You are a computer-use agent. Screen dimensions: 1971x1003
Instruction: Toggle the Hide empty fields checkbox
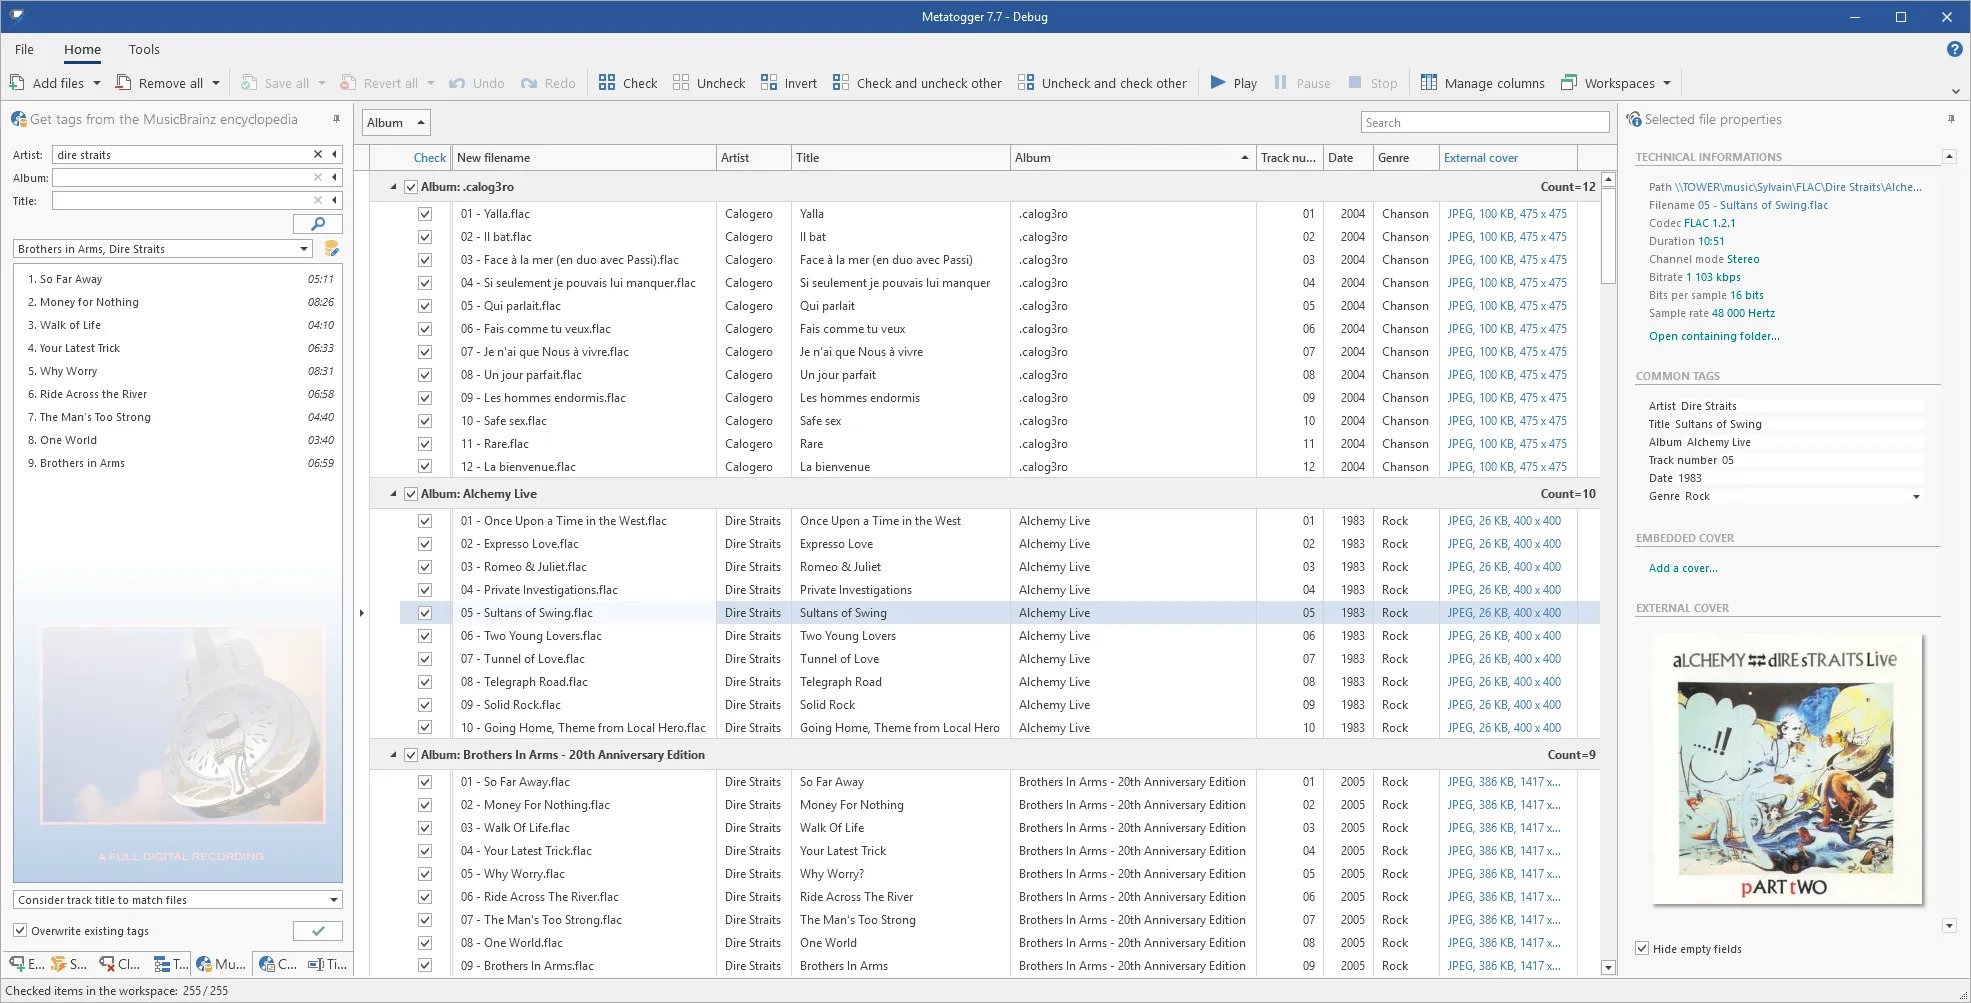click(1642, 948)
